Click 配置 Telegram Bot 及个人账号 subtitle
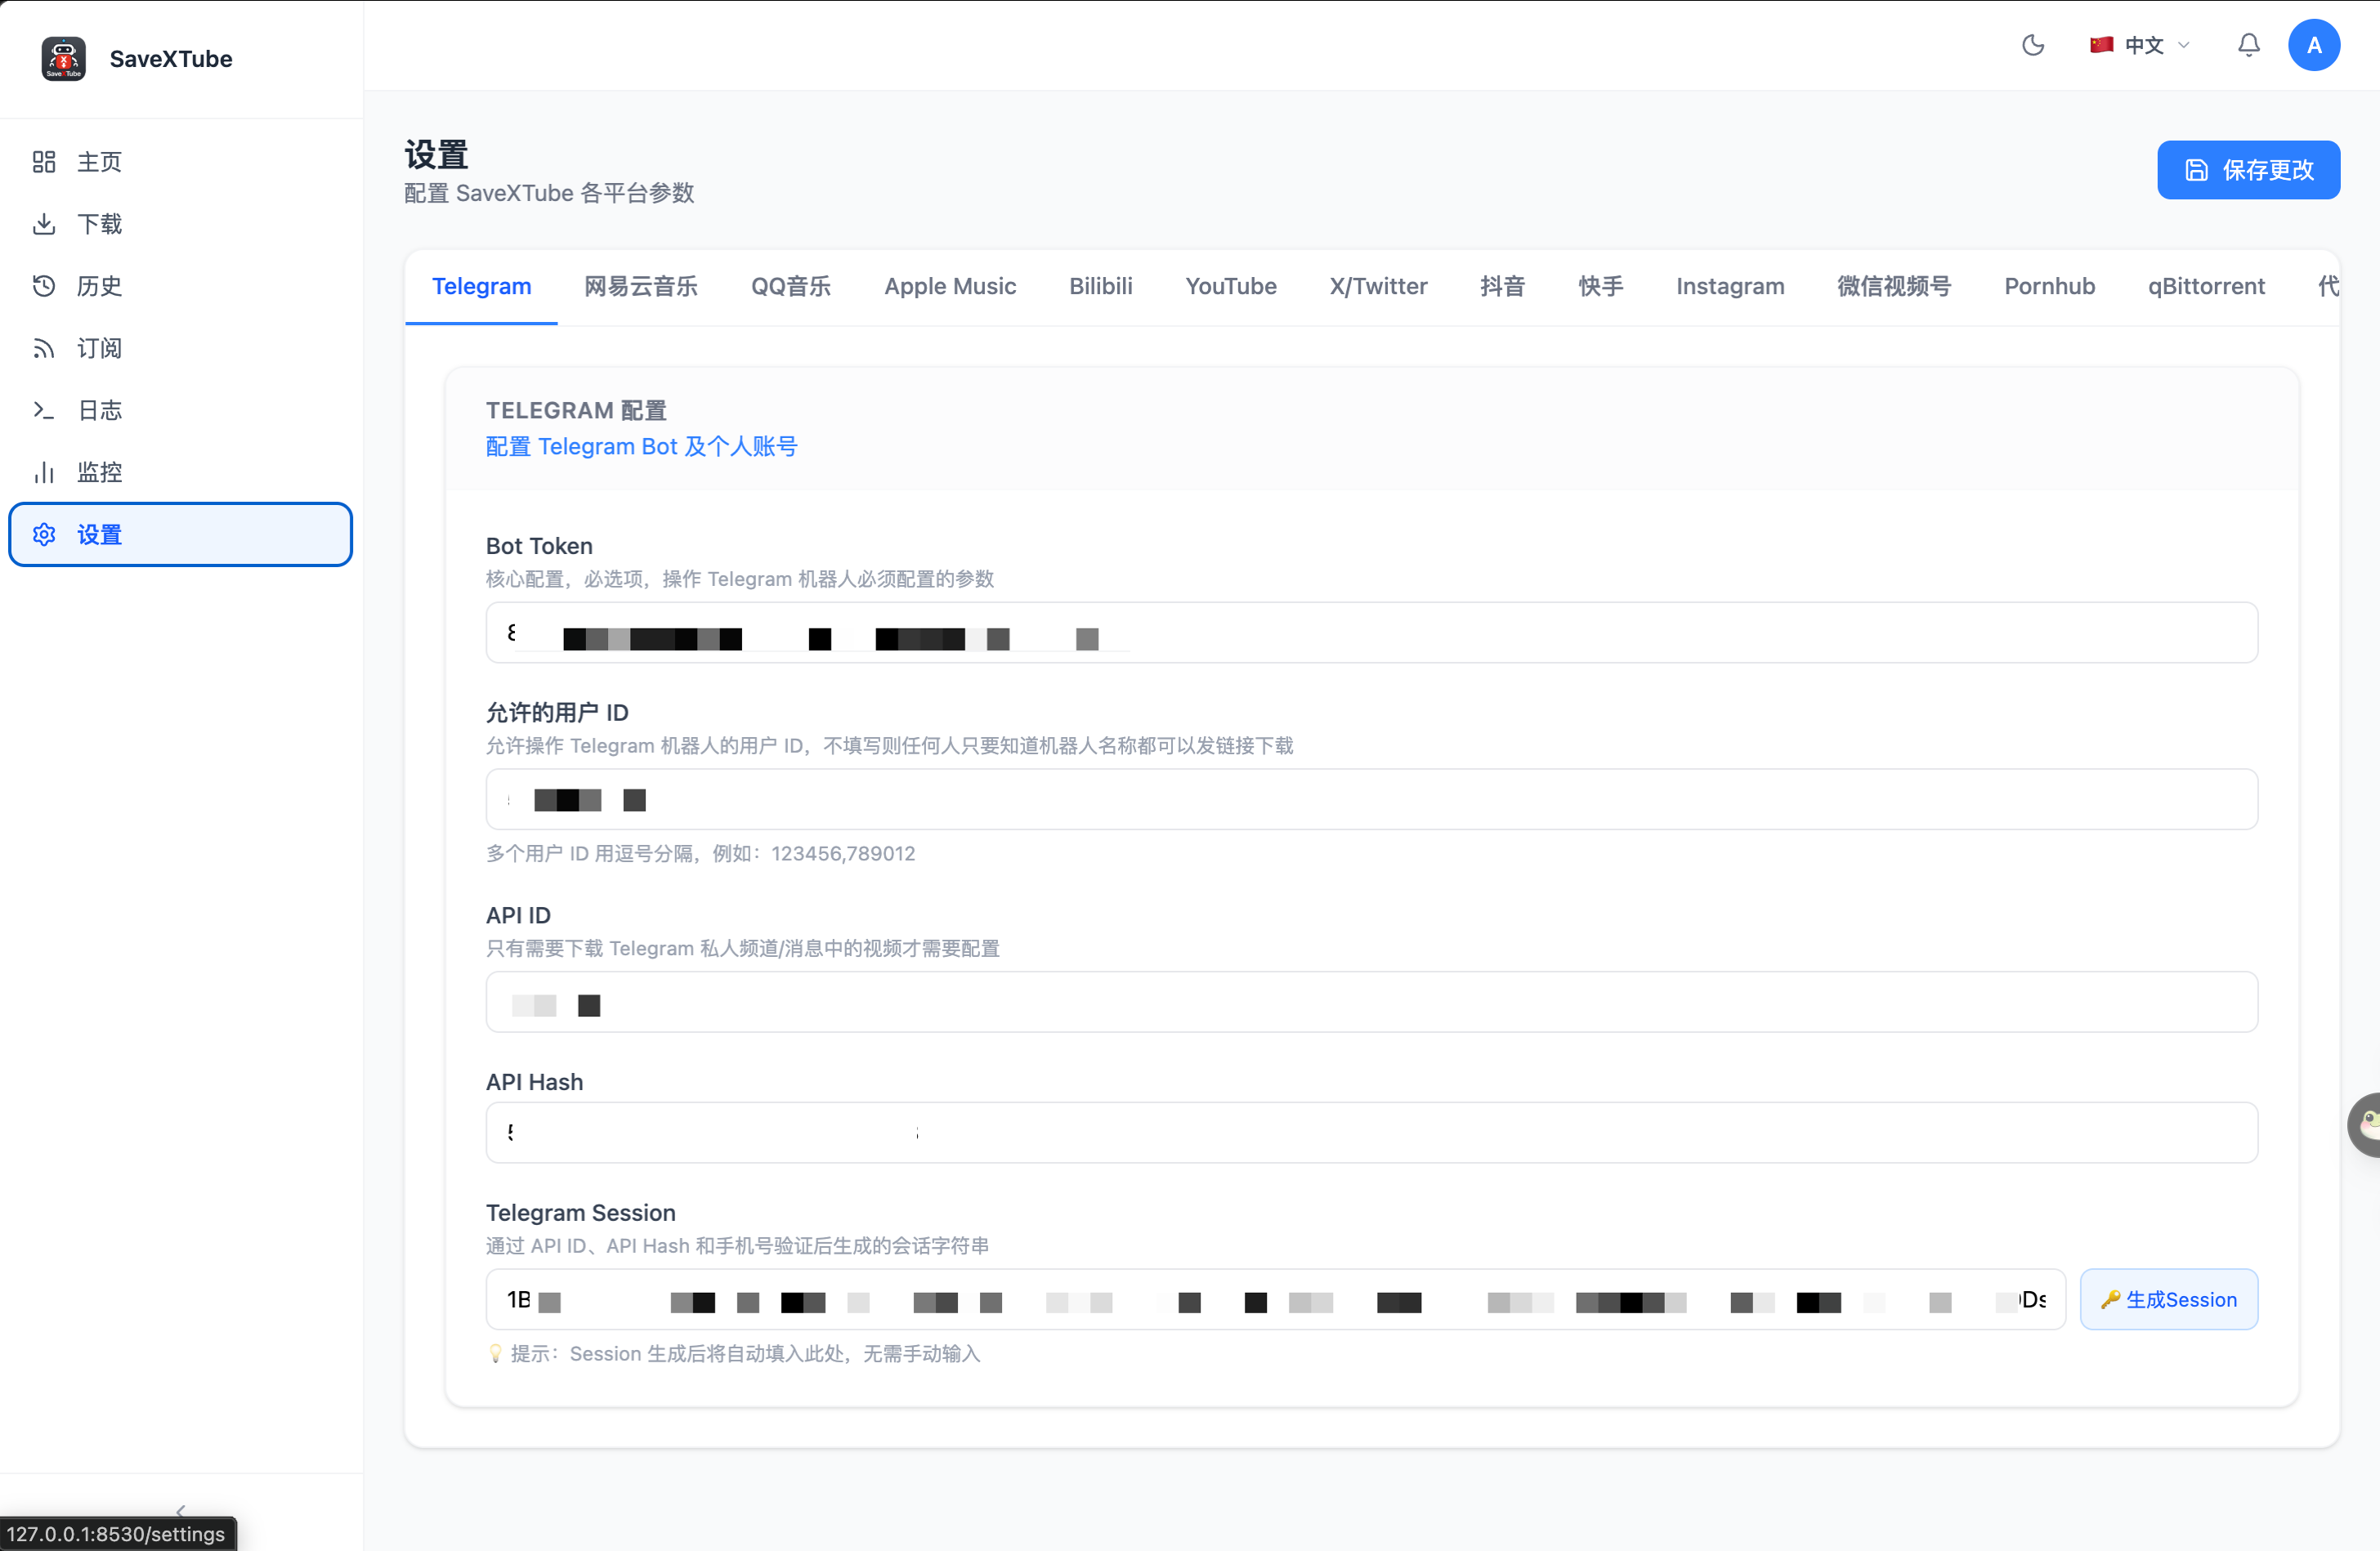The image size is (2380, 1551). (x=641, y=446)
